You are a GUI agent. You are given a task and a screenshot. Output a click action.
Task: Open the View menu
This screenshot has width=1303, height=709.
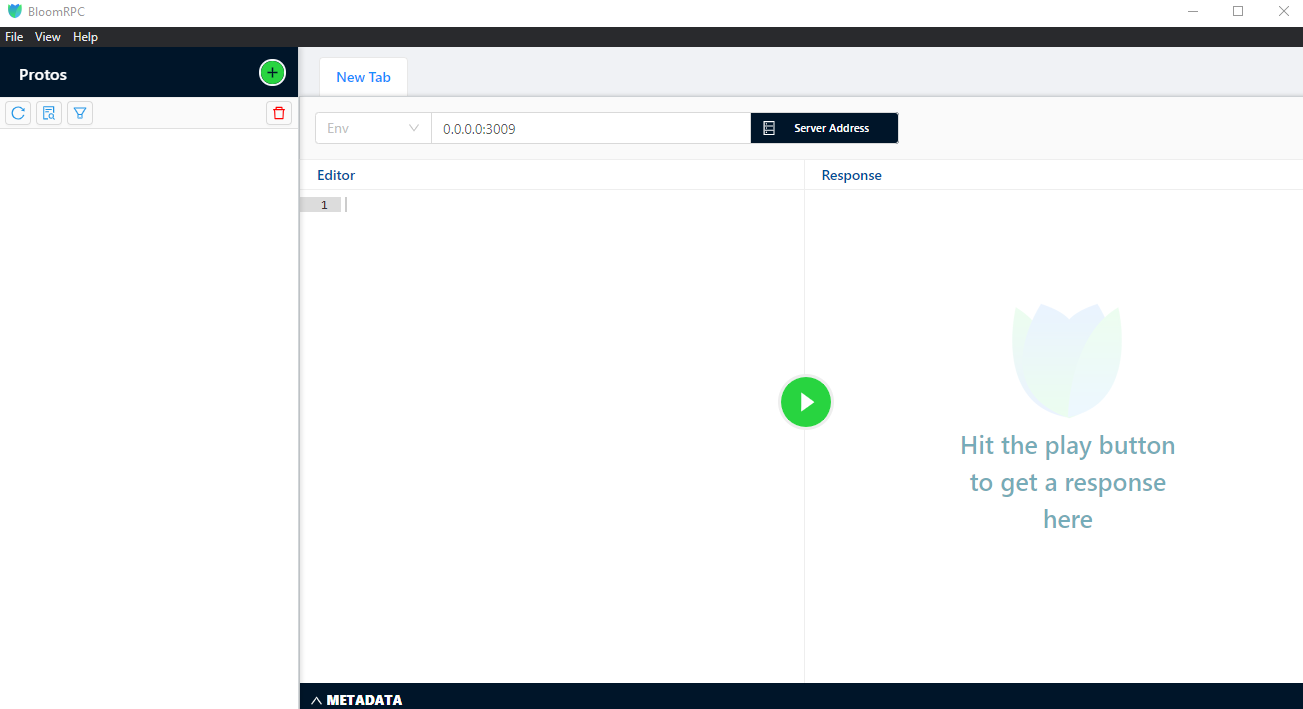(x=47, y=36)
